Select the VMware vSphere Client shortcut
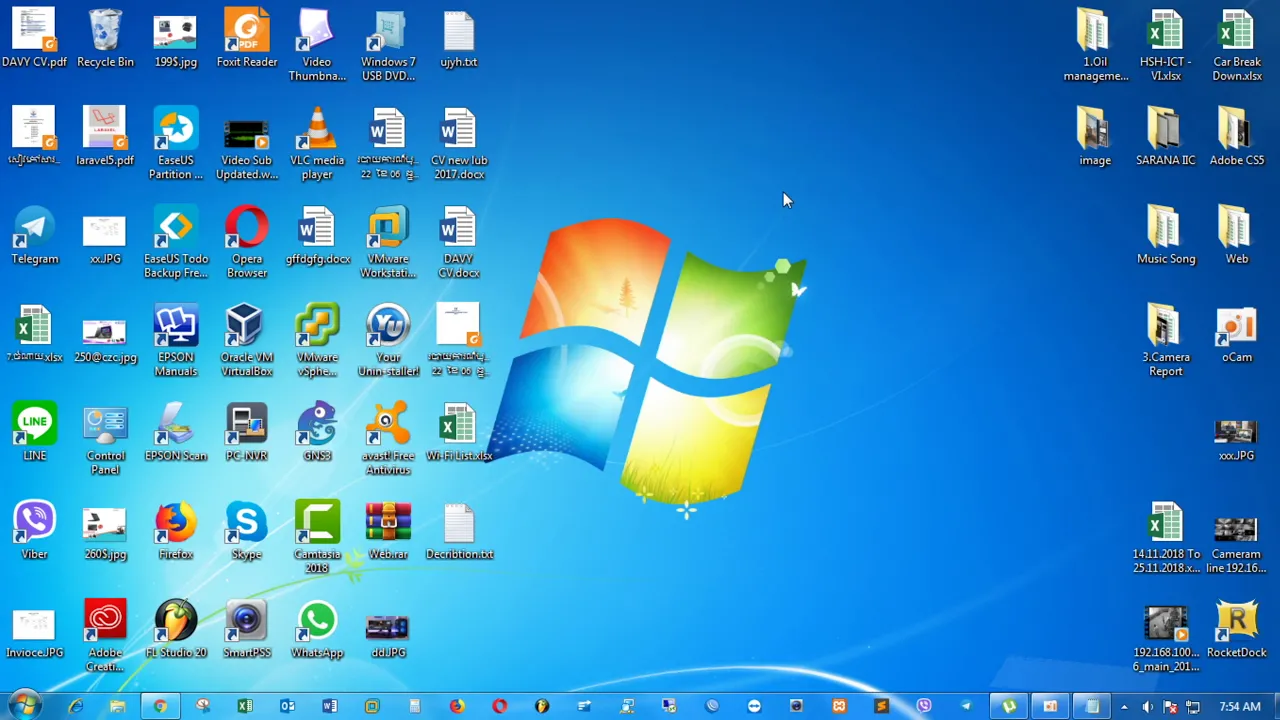 [317, 340]
